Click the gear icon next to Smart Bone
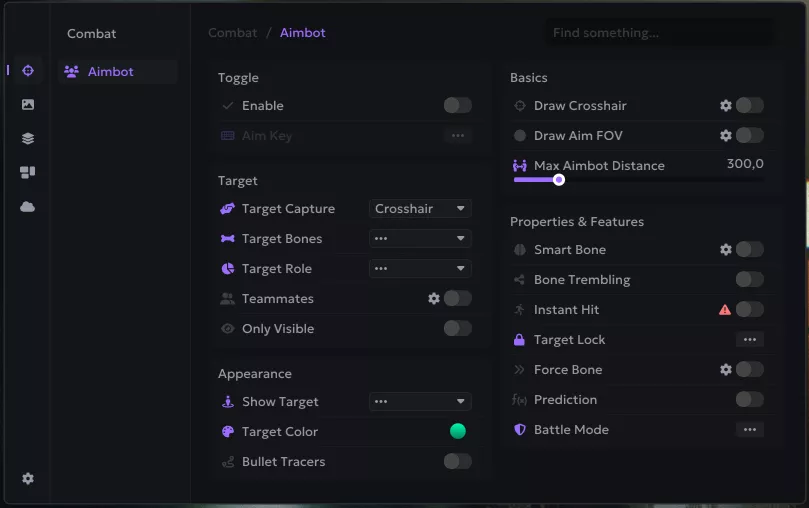809x508 pixels. tap(726, 250)
